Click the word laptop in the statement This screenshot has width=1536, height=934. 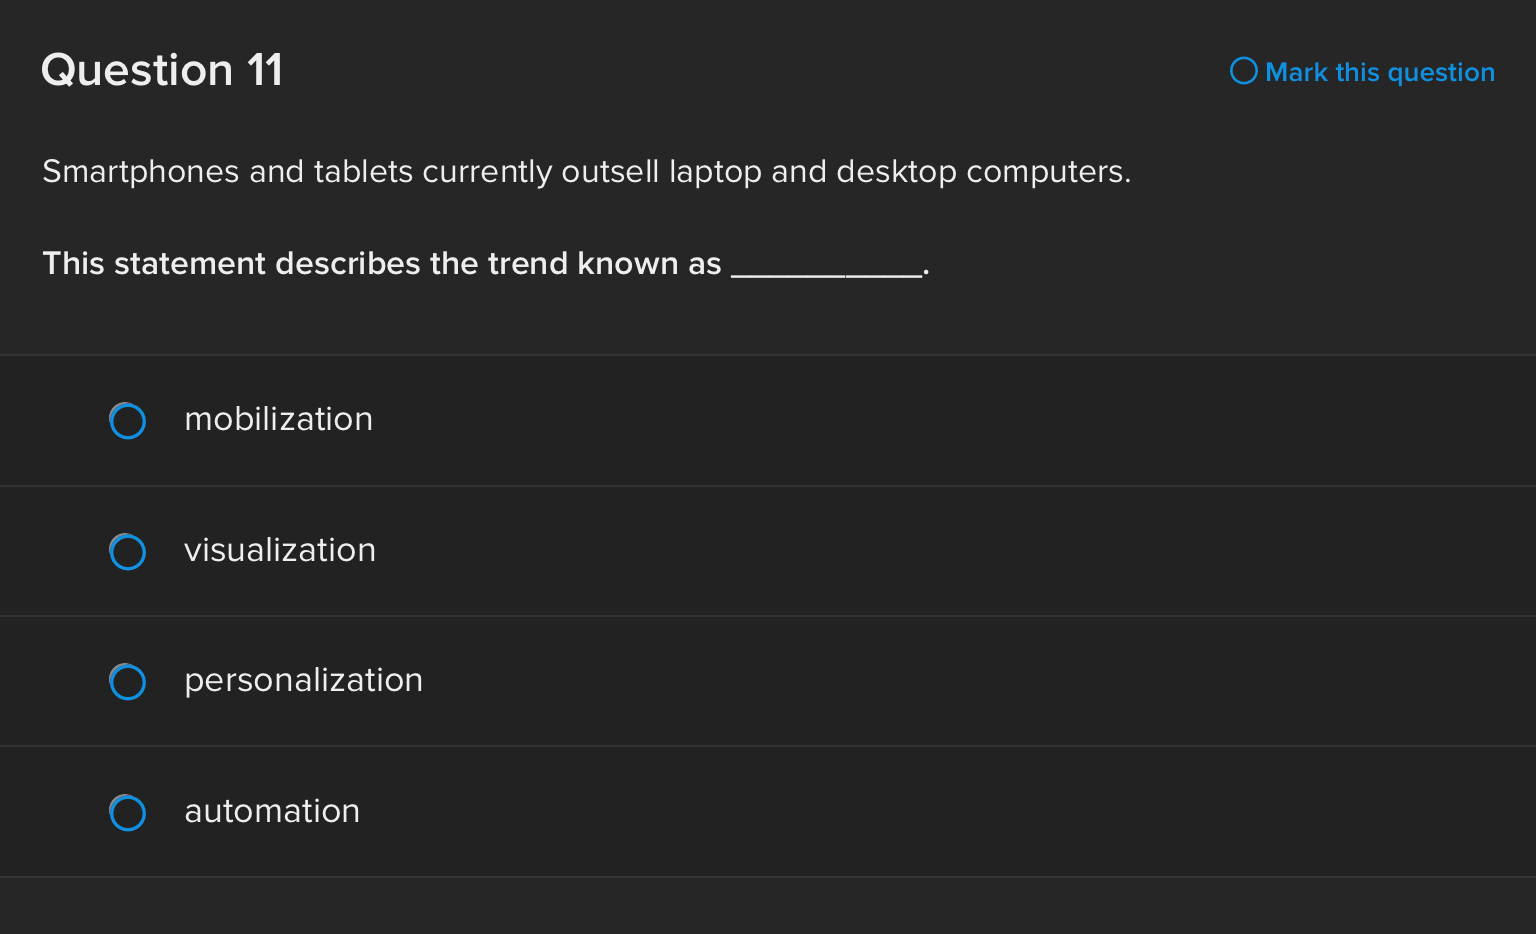[715, 172]
